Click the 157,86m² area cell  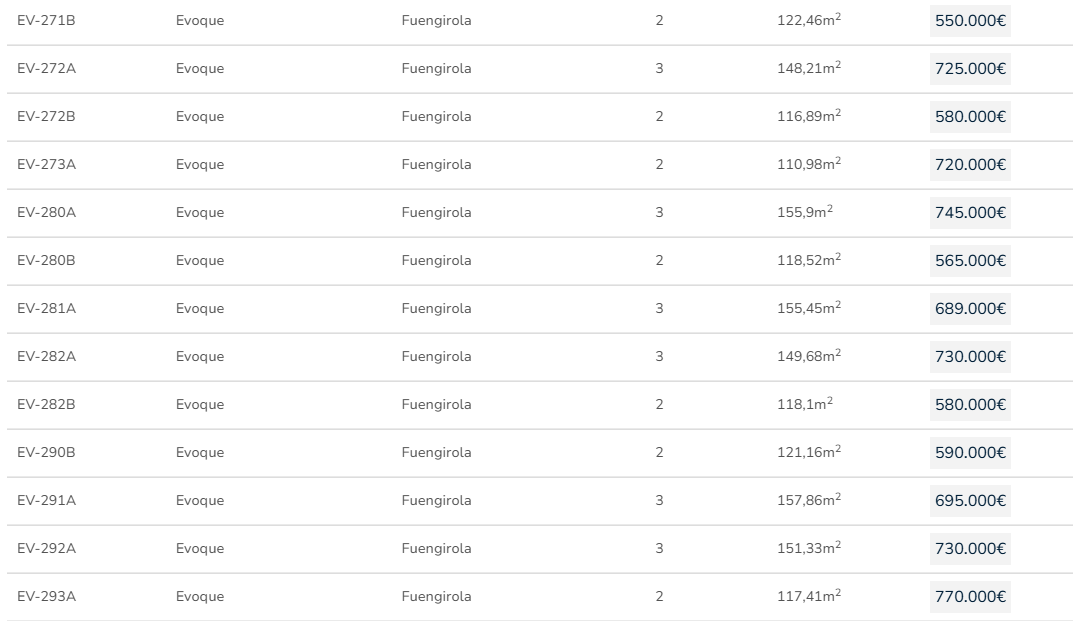[808, 501]
